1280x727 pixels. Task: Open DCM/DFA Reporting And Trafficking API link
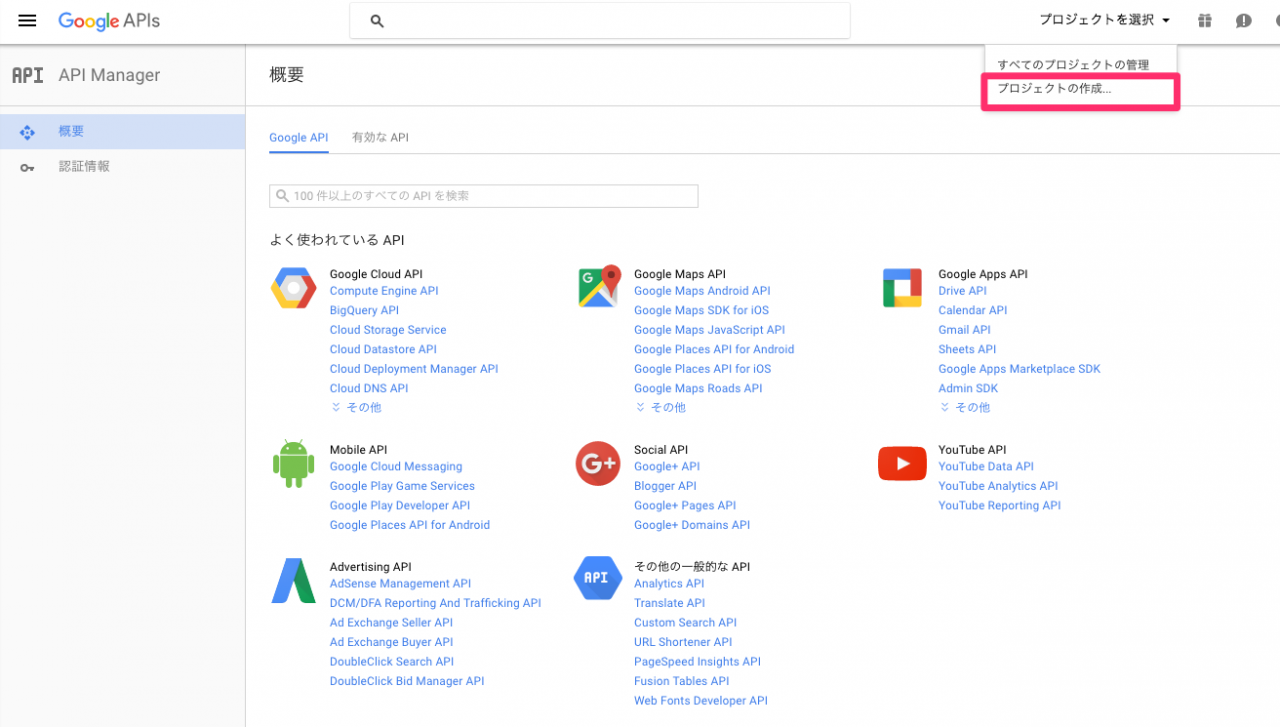(x=435, y=603)
